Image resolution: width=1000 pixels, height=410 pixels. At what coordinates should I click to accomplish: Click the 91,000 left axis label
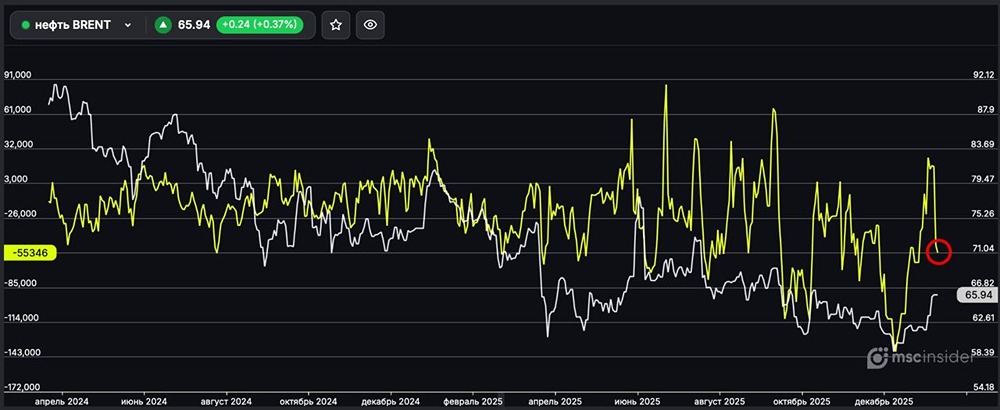[19, 75]
